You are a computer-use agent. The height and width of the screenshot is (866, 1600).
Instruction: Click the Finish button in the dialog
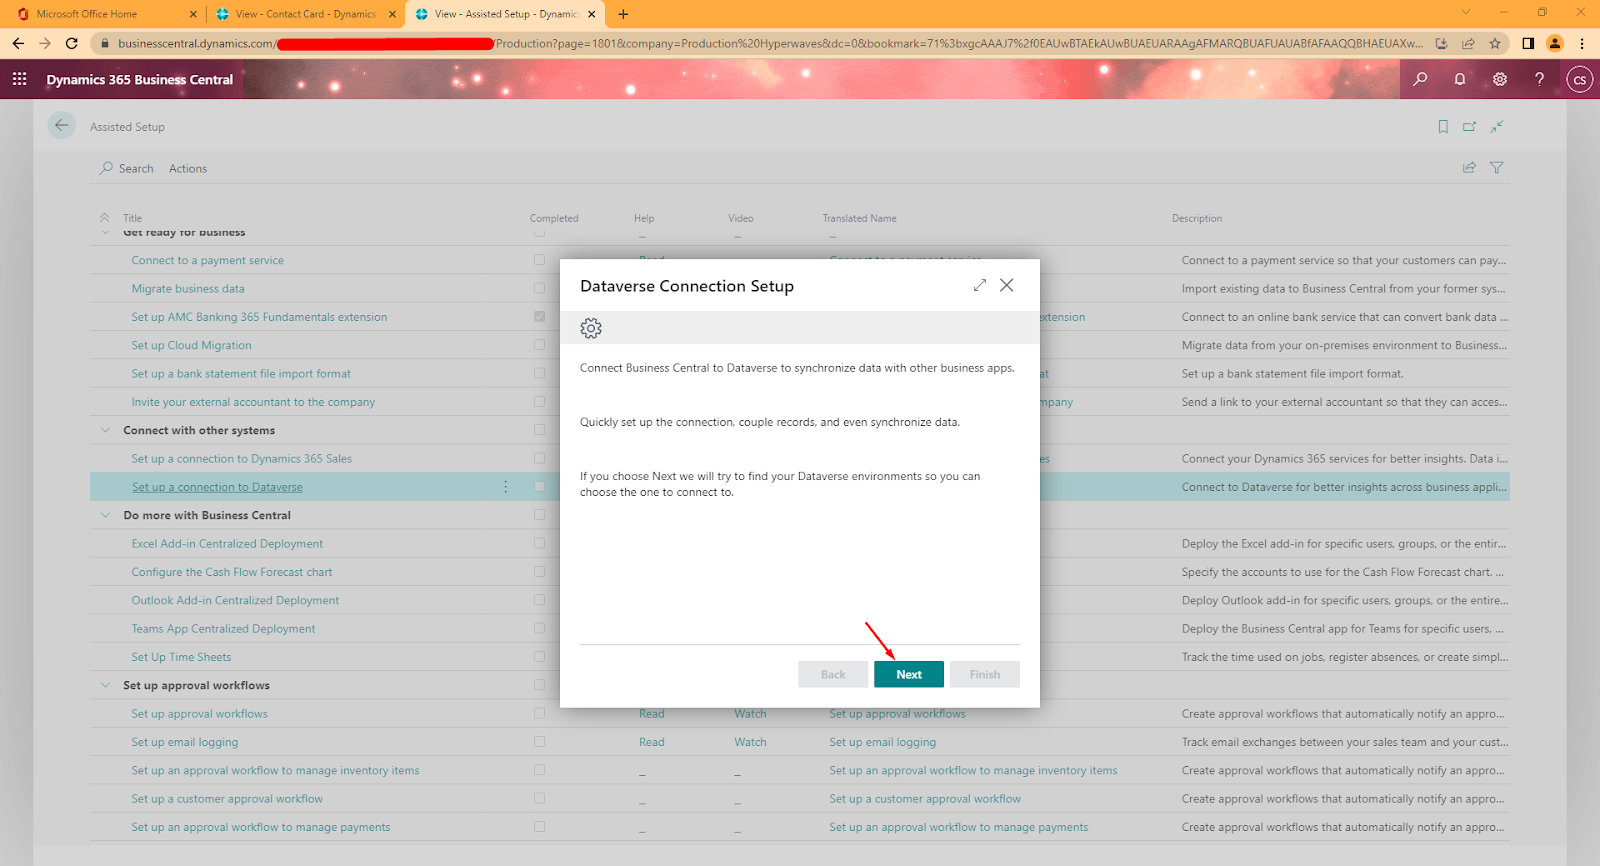point(985,674)
